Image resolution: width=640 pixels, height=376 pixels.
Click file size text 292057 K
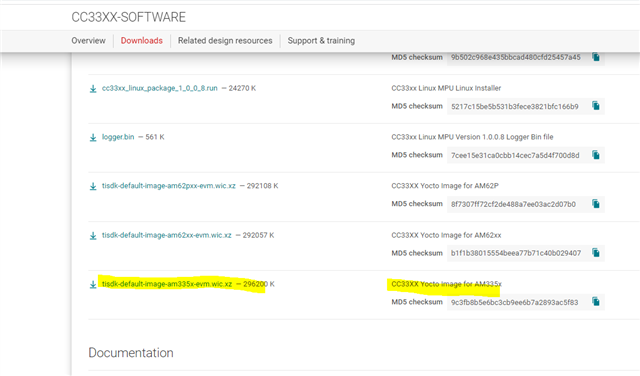pyautogui.click(x=258, y=235)
